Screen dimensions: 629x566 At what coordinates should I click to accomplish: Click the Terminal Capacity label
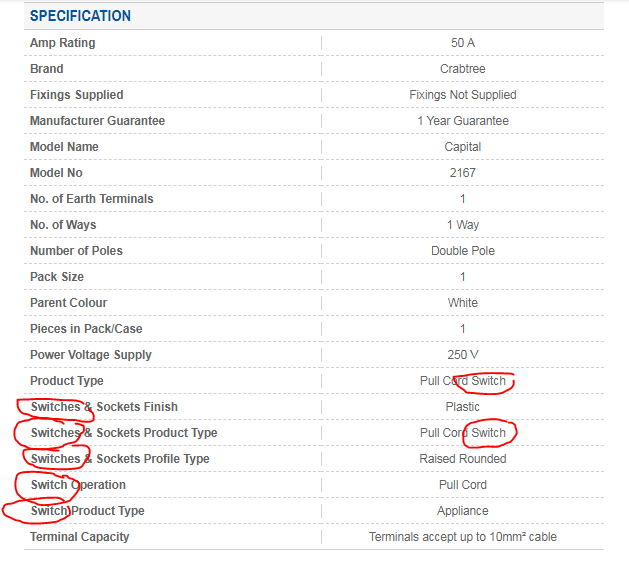(80, 537)
